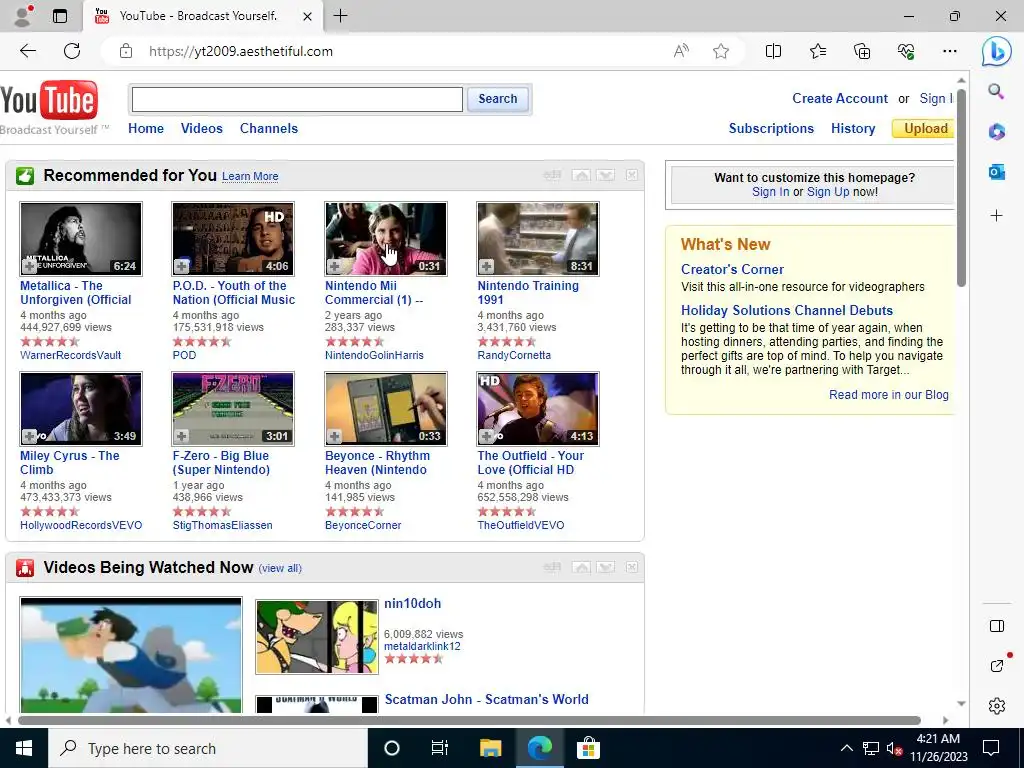Click the YouTube search input field
This screenshot has width=1024, height=768.
[297, 99]
